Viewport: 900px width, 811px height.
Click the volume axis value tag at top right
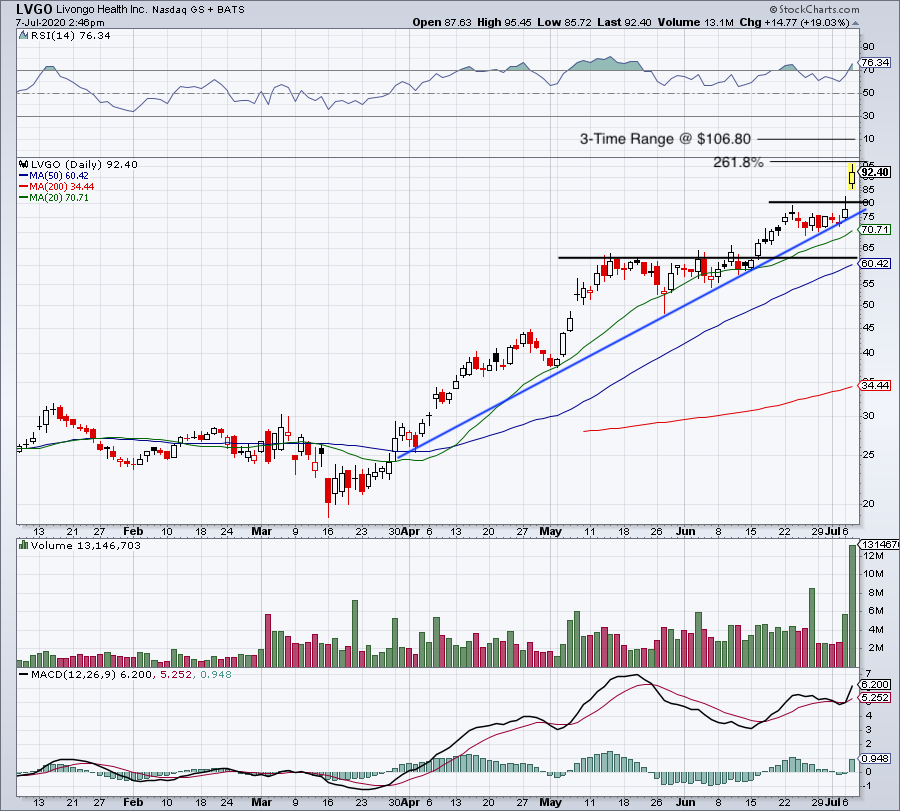(879, 544)
